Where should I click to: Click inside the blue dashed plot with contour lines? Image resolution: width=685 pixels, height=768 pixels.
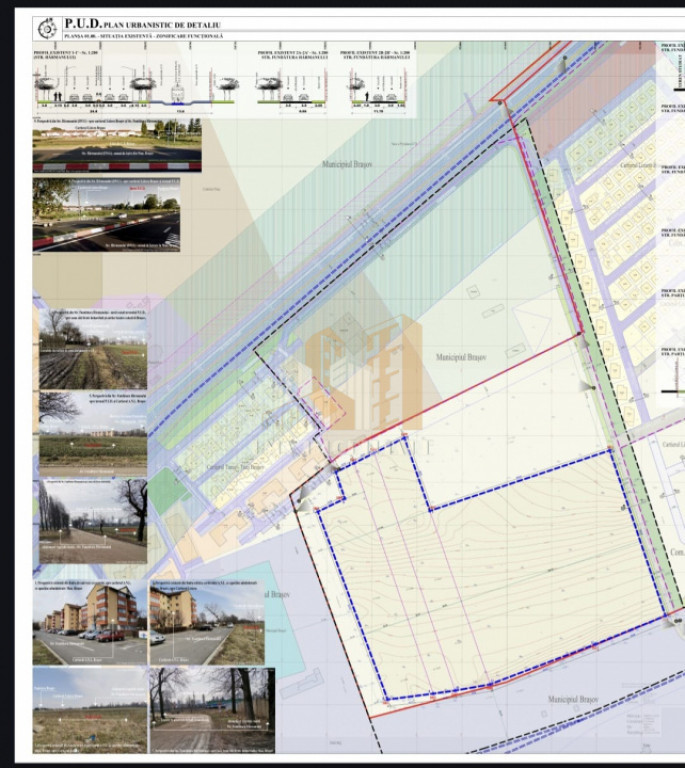pyautogui.click(x=500, y=580)
